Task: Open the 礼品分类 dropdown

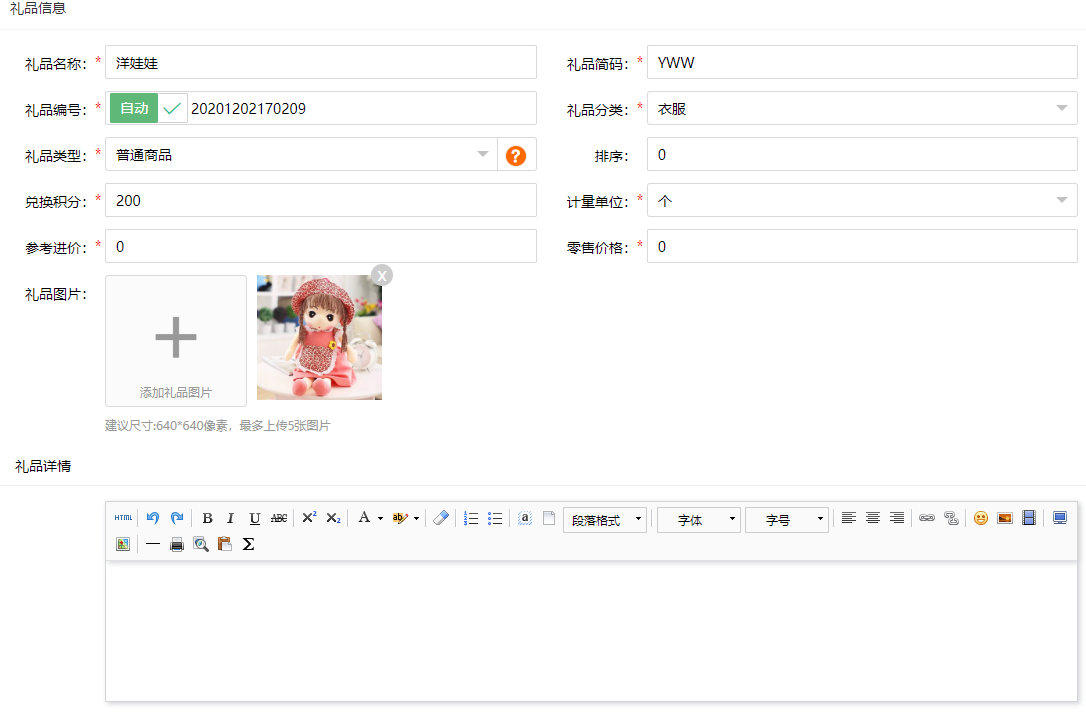Action: pyautogui.click(x=862, y=109)
